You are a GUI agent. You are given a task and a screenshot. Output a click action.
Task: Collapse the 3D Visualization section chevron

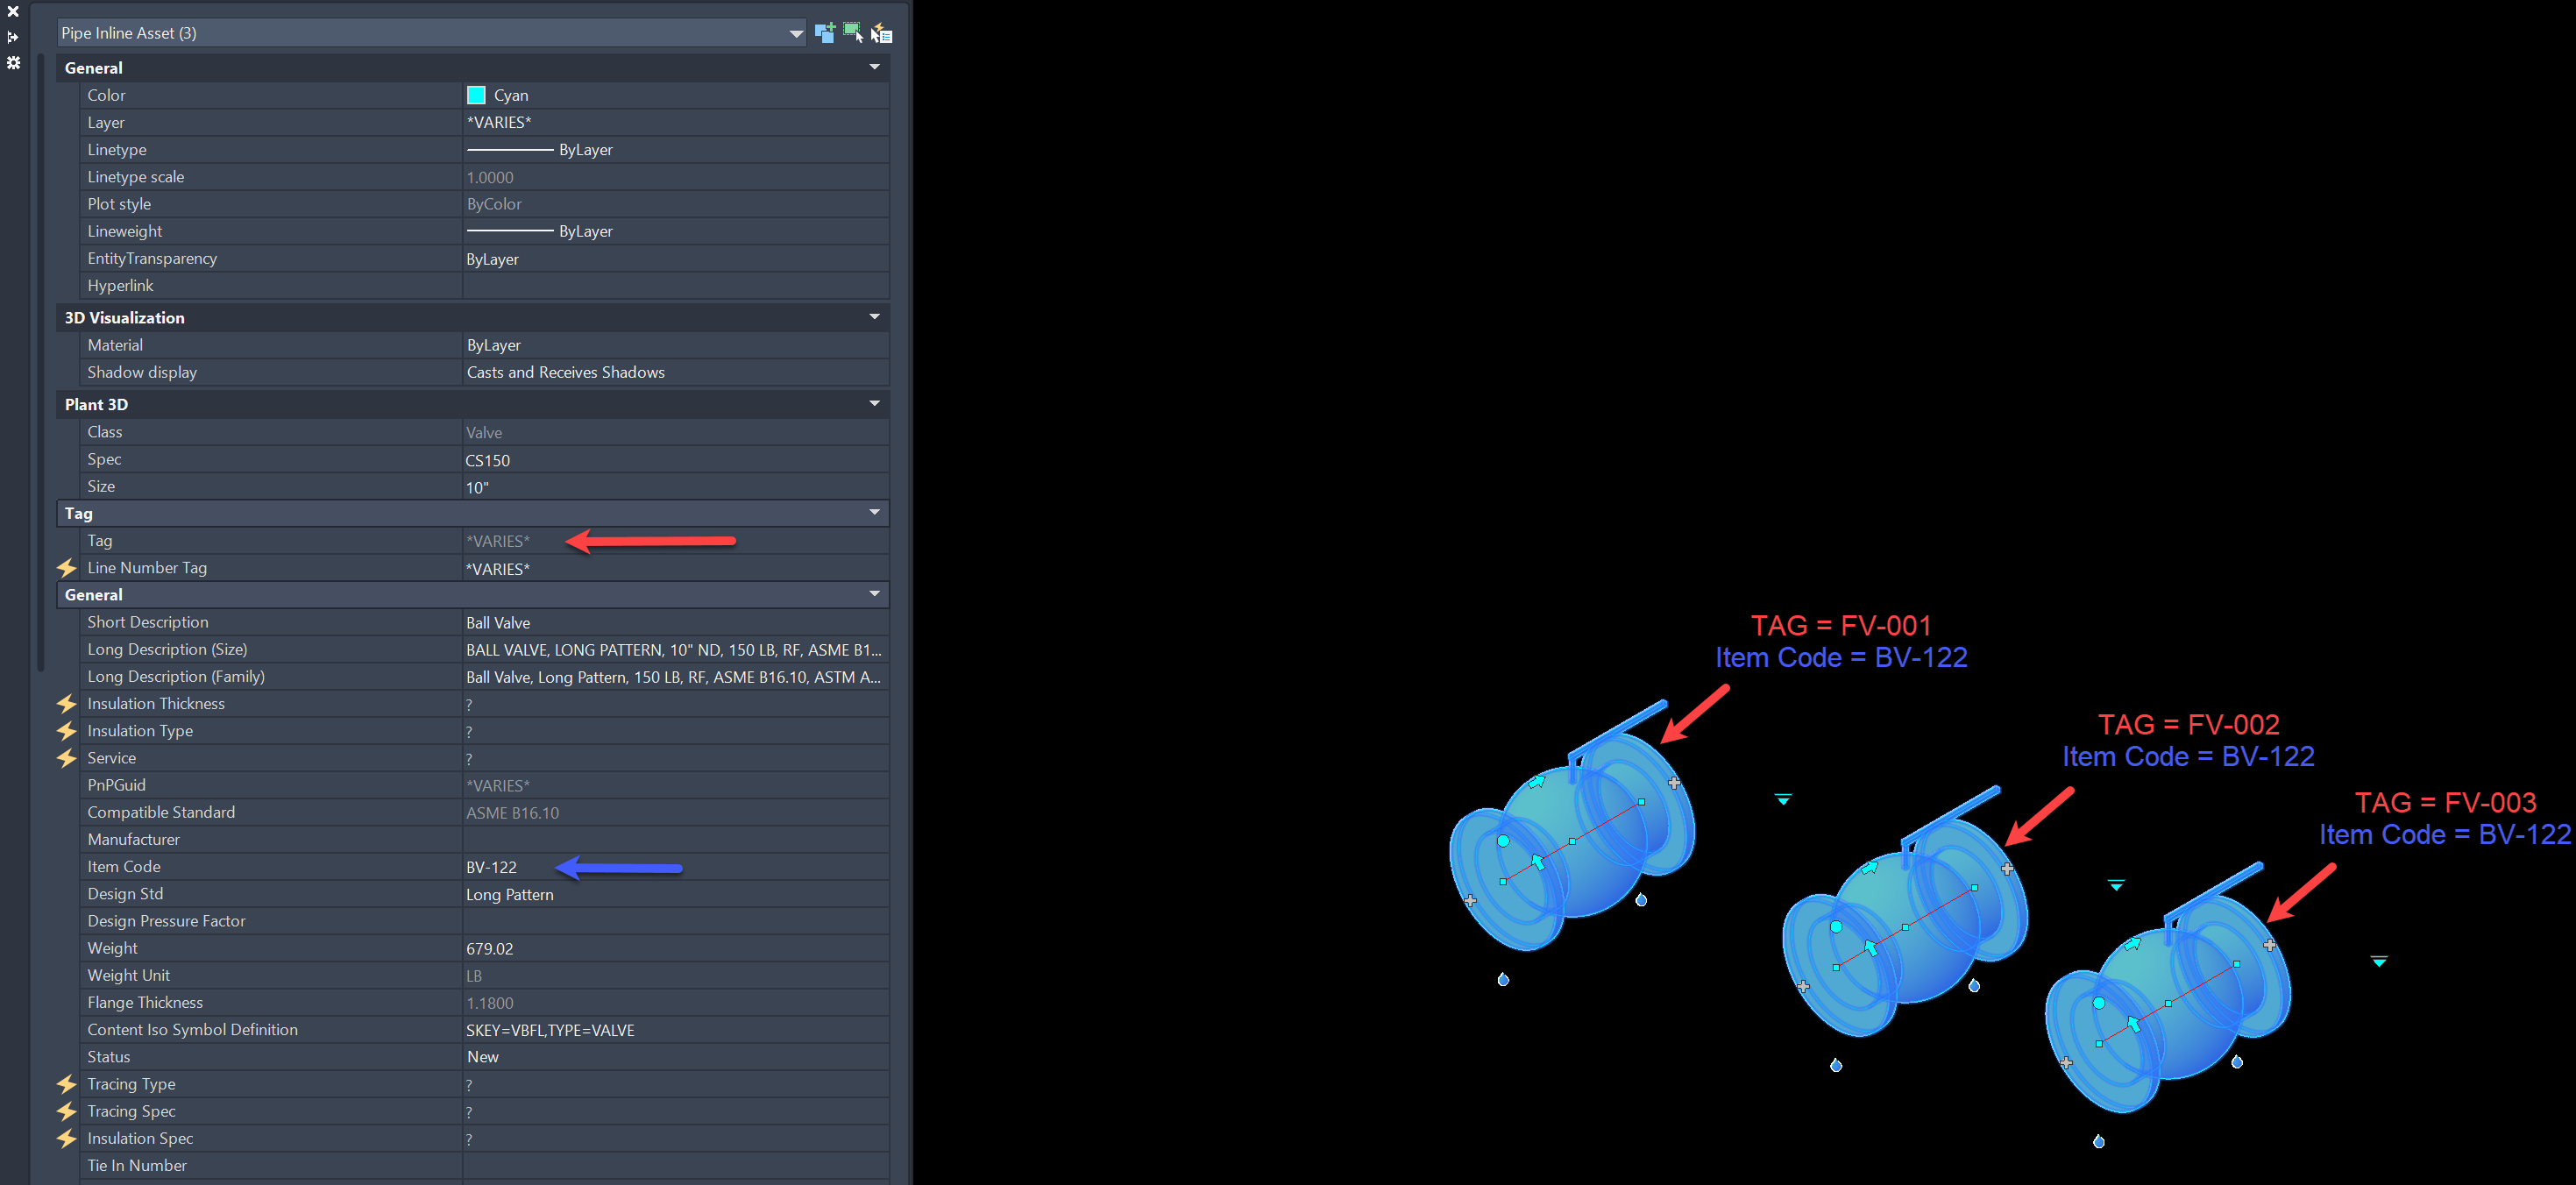(x=874, y=316)
